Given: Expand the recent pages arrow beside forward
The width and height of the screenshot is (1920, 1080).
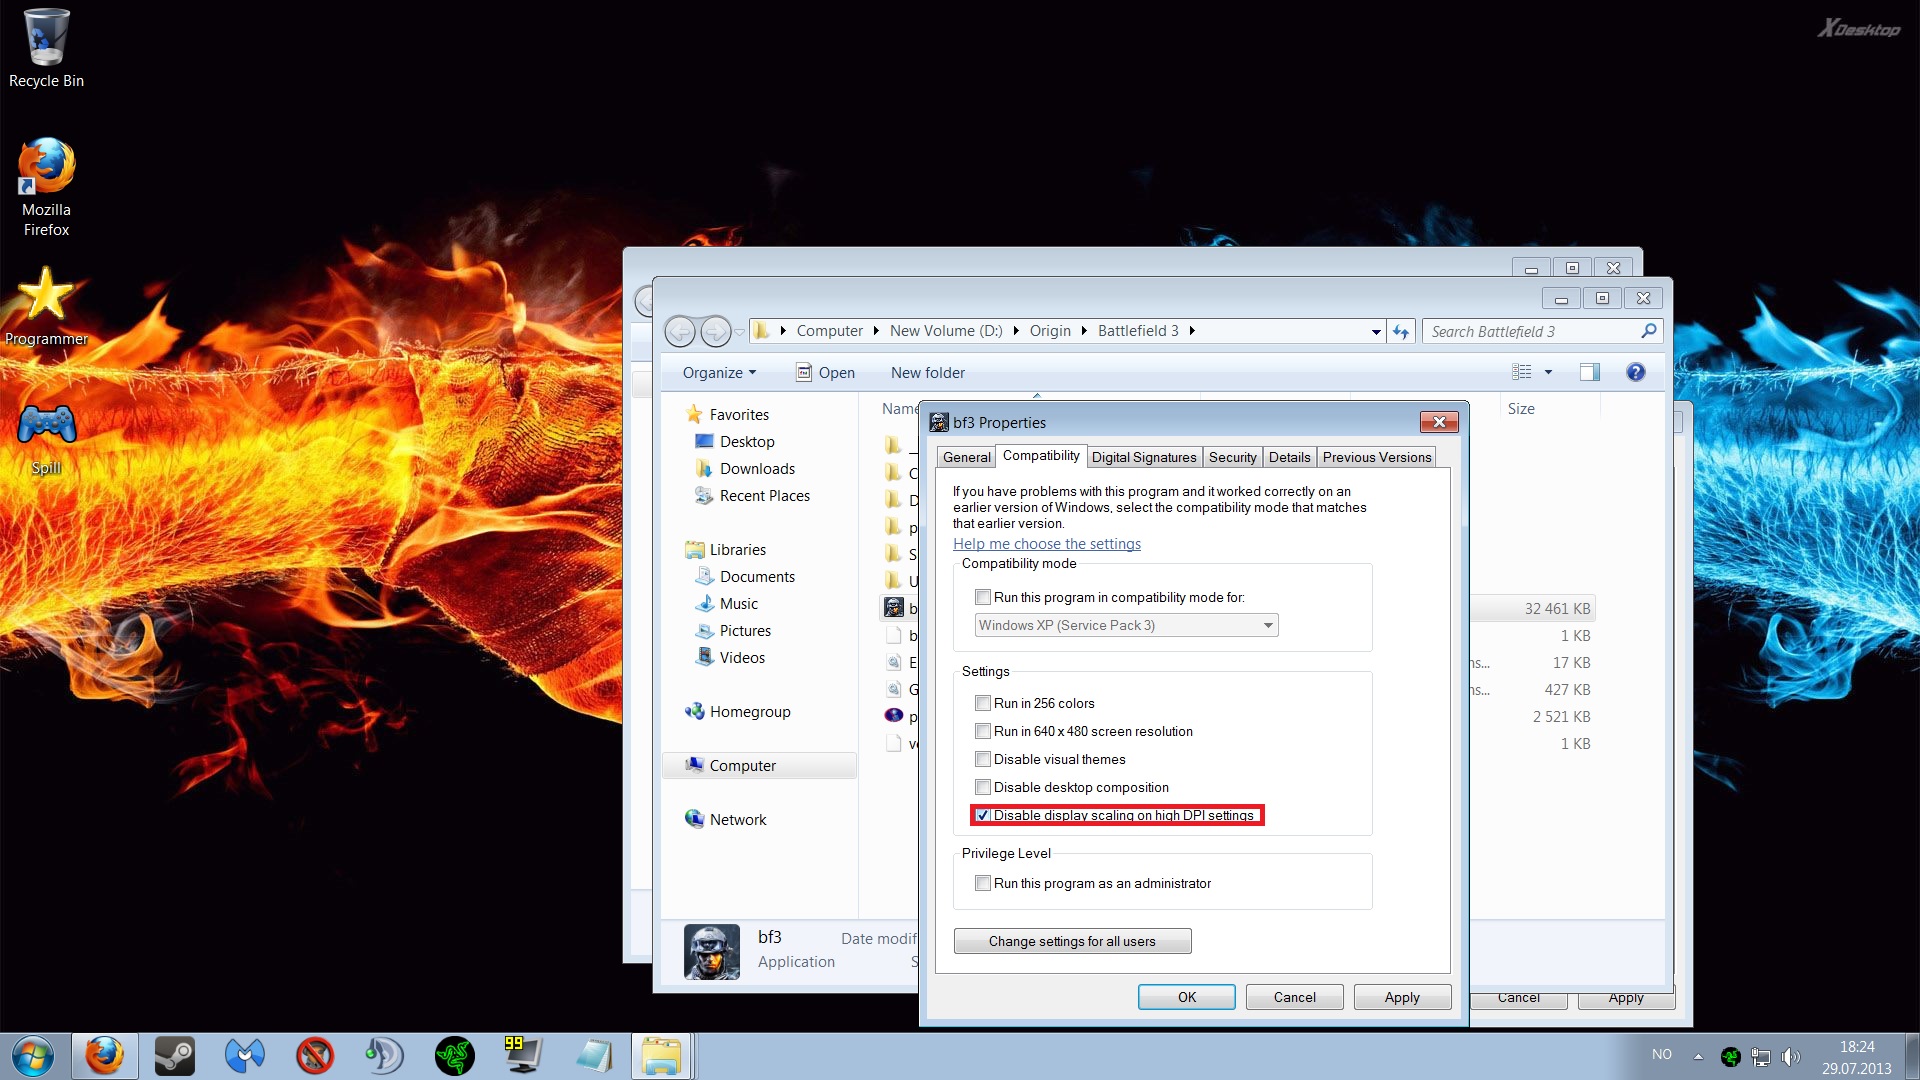Looking at the screenshot, I should [x=739, y=331].
